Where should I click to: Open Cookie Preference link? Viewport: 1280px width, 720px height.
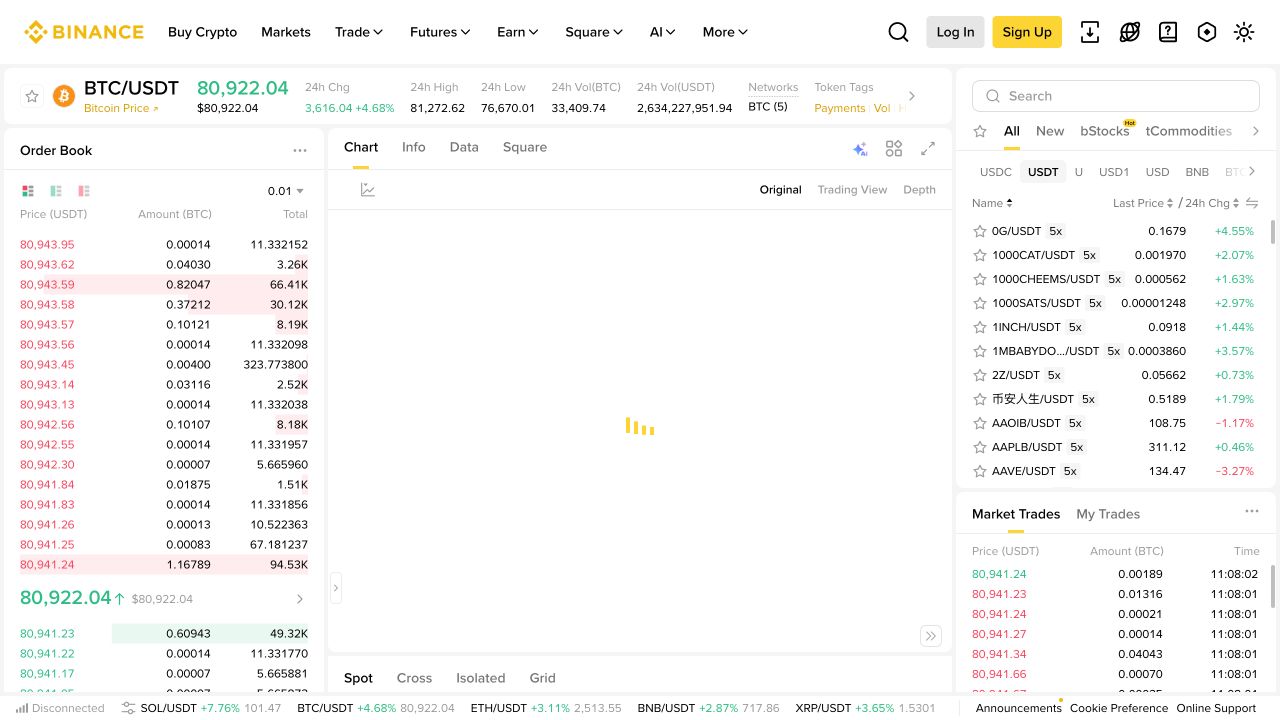tap(1119, 708)
